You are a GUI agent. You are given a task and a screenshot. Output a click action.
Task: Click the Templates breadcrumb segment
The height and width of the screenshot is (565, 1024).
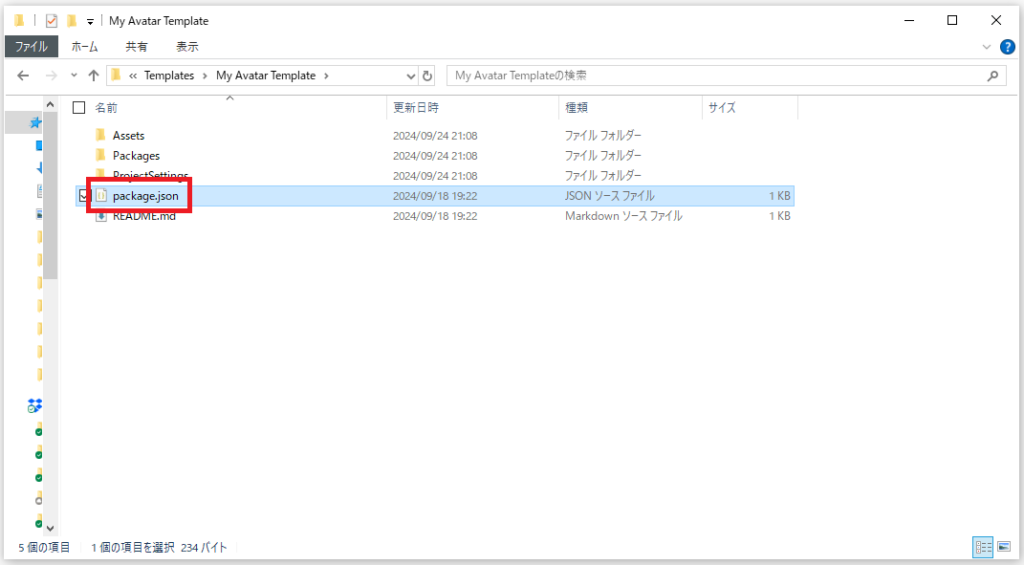(x=169, y=76)
